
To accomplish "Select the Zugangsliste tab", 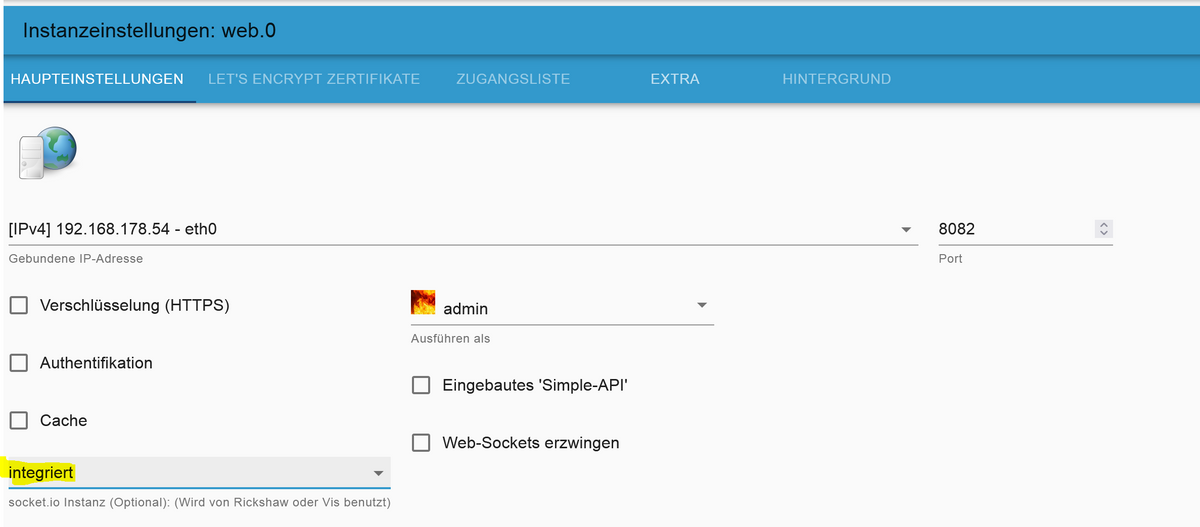I will point(513,79).
